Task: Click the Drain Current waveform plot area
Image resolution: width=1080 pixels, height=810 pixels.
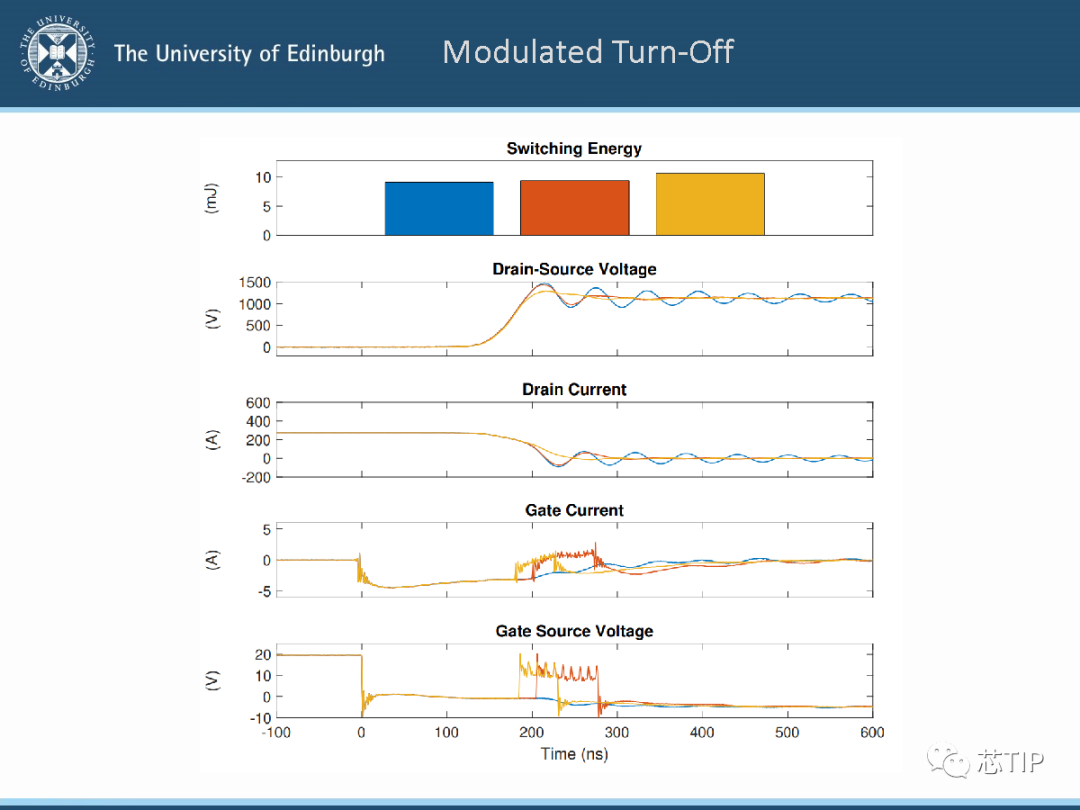Action: (574, 439)
